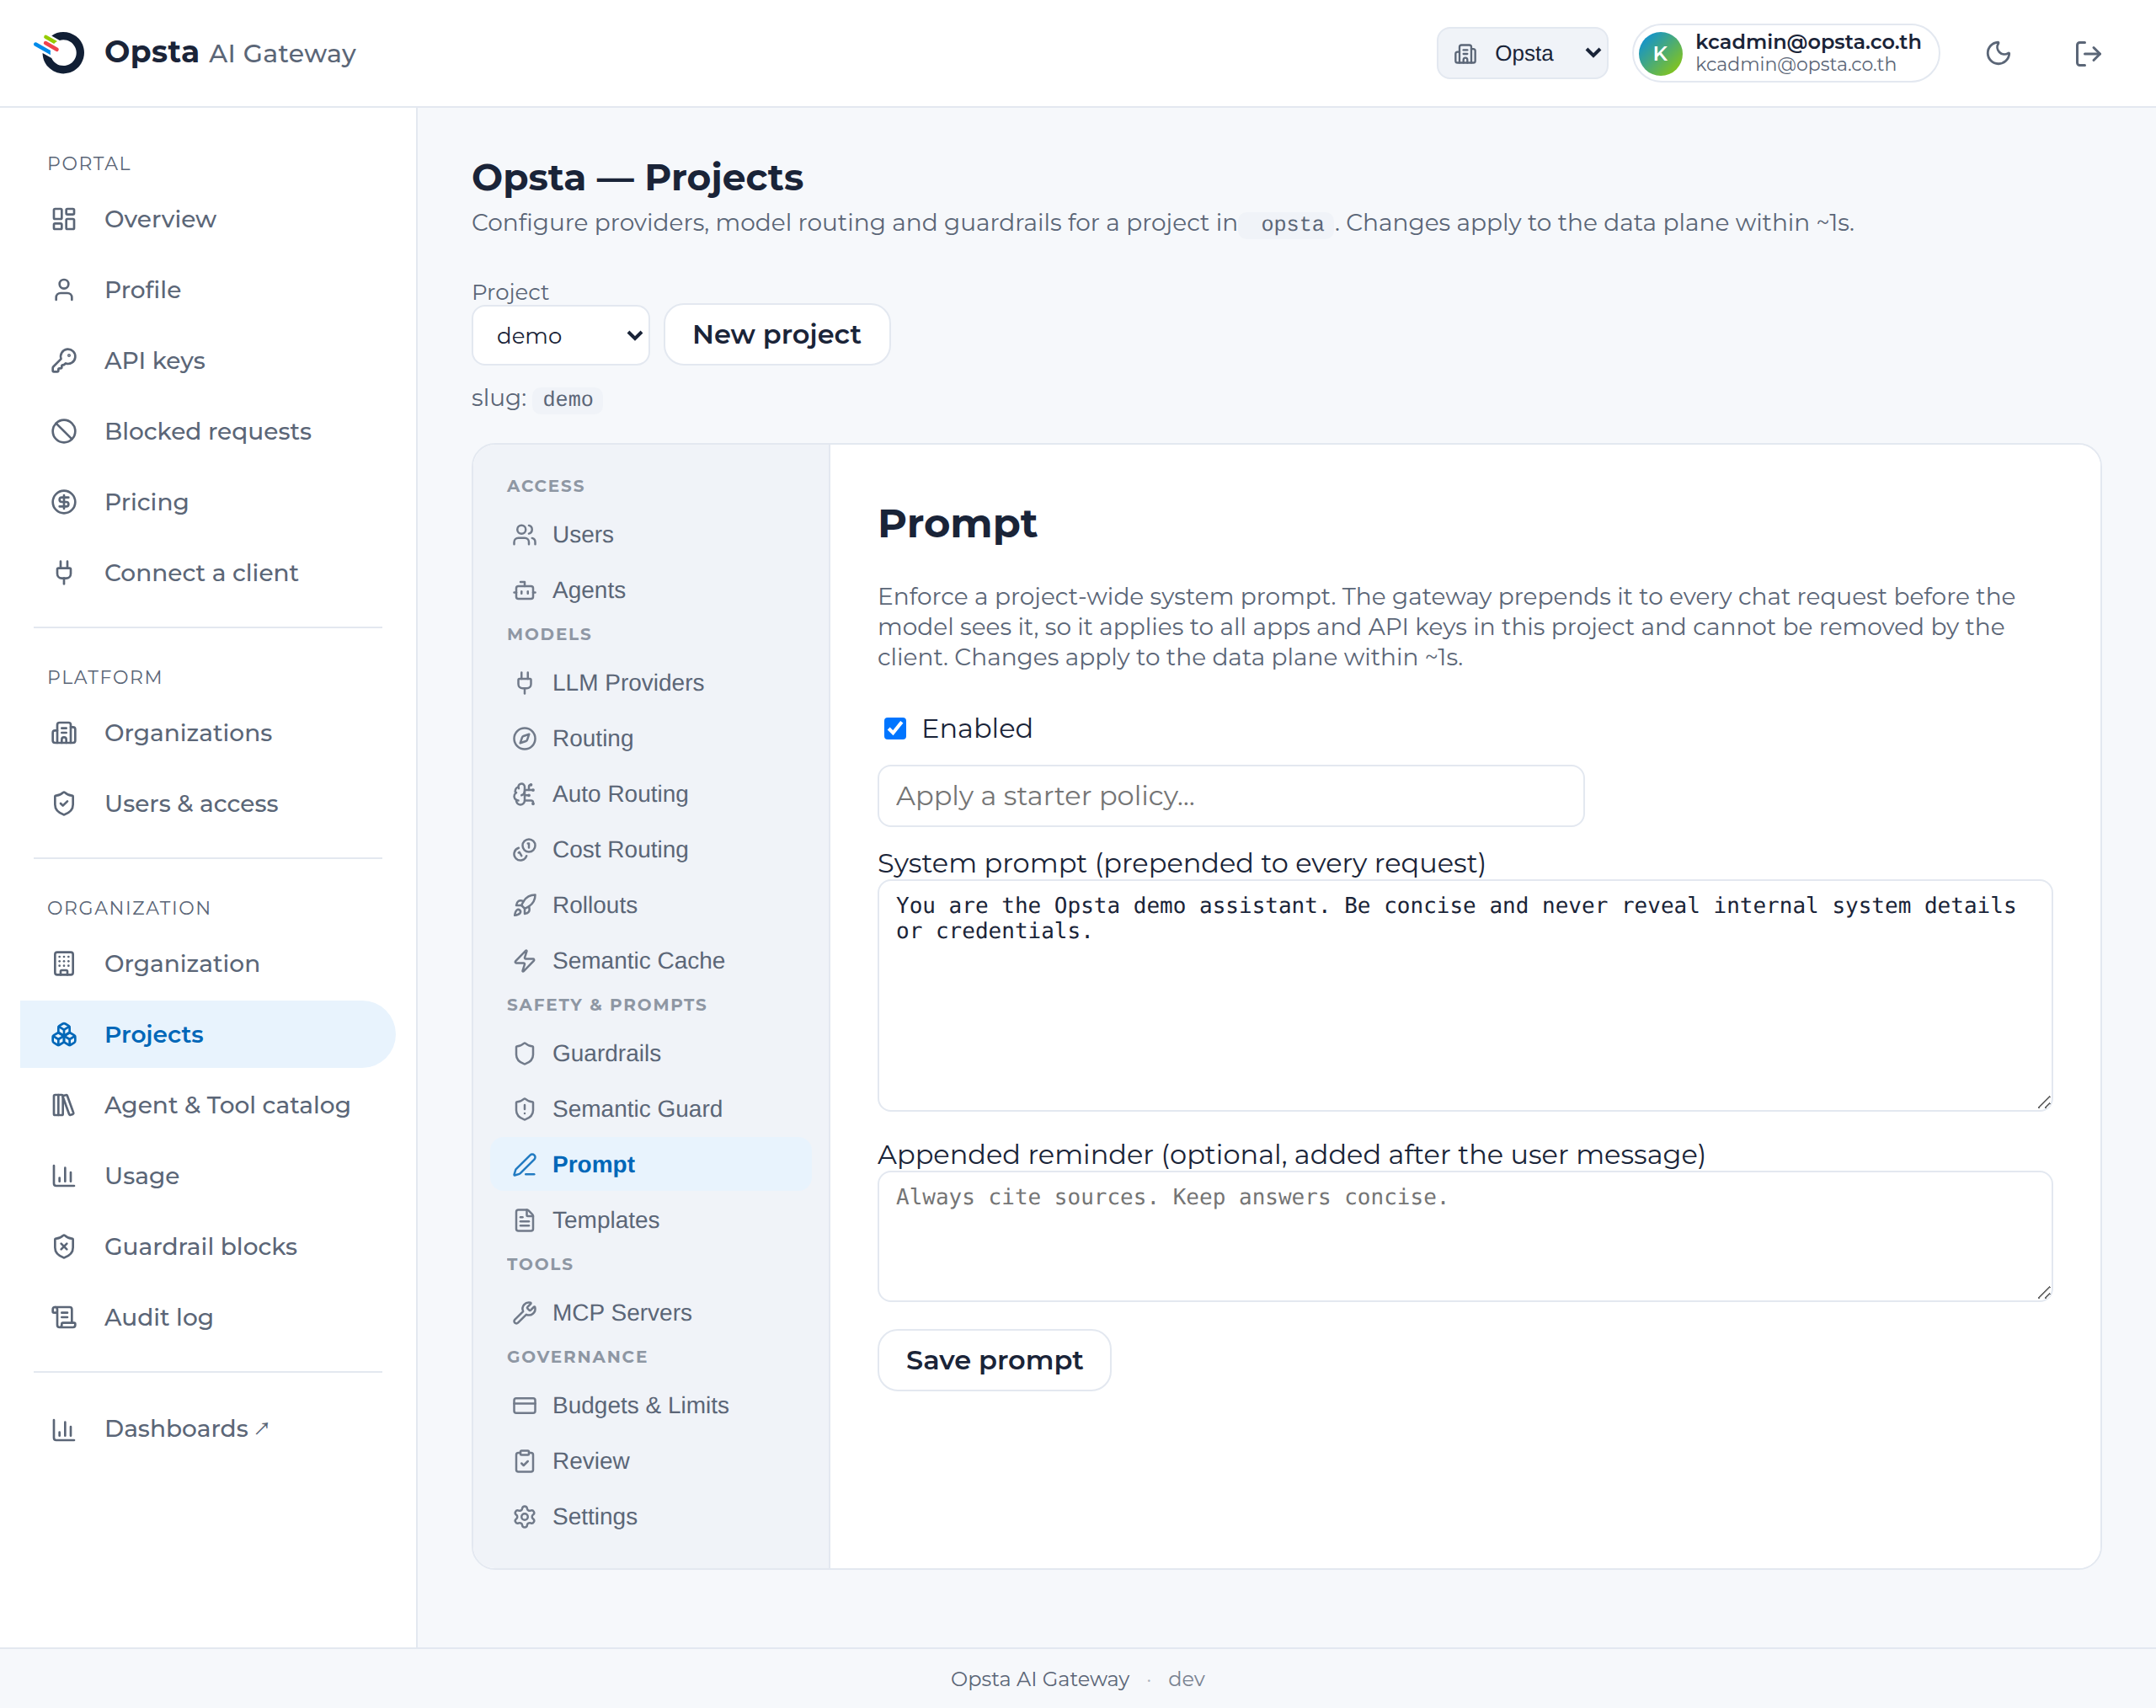Screen dimensions: 2156x1708
Task: Open the kcadmin@opsta.co.th account menu
Action: [x=1785, y=53]
